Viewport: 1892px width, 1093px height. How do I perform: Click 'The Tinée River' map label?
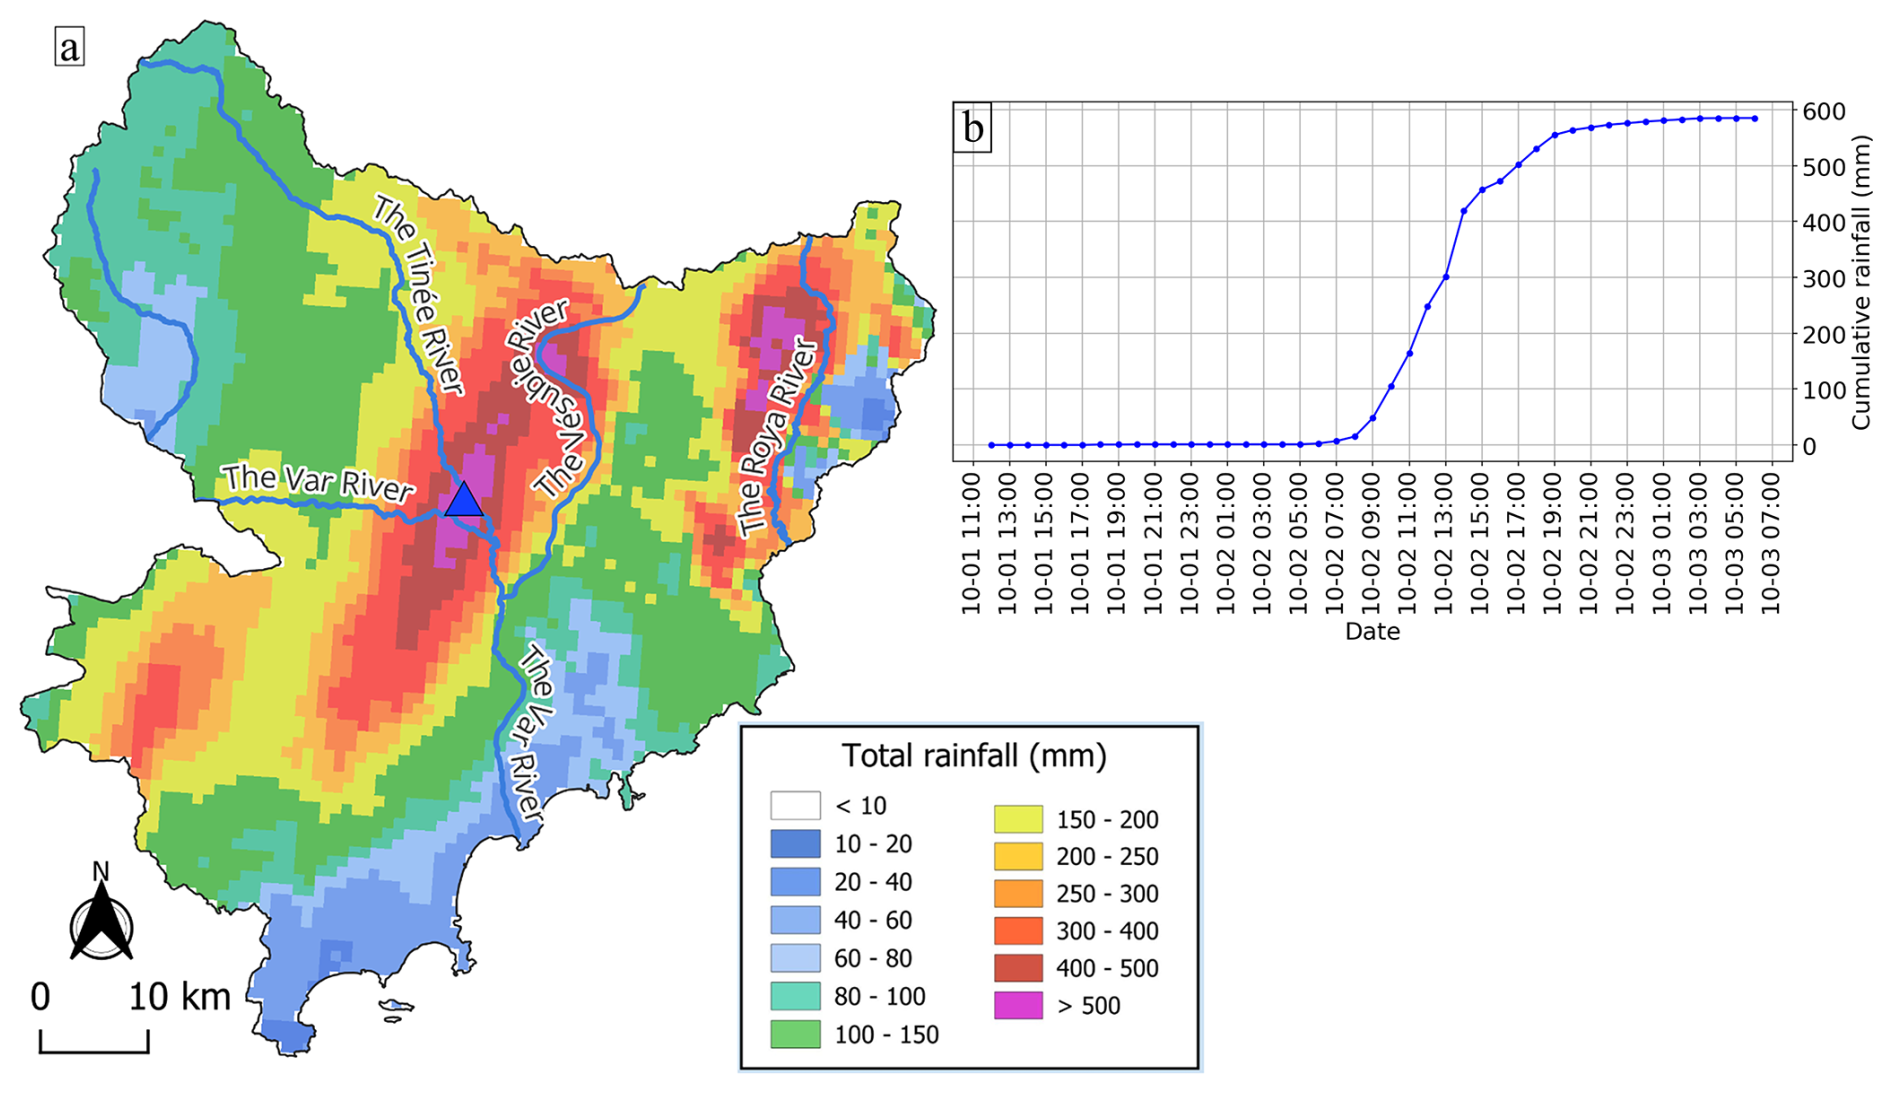[420, 294]
